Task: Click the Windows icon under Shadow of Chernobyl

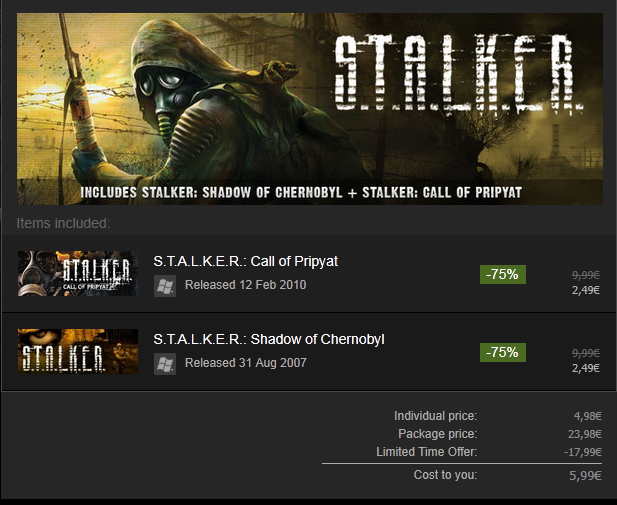Action: (x=165, y=364)
